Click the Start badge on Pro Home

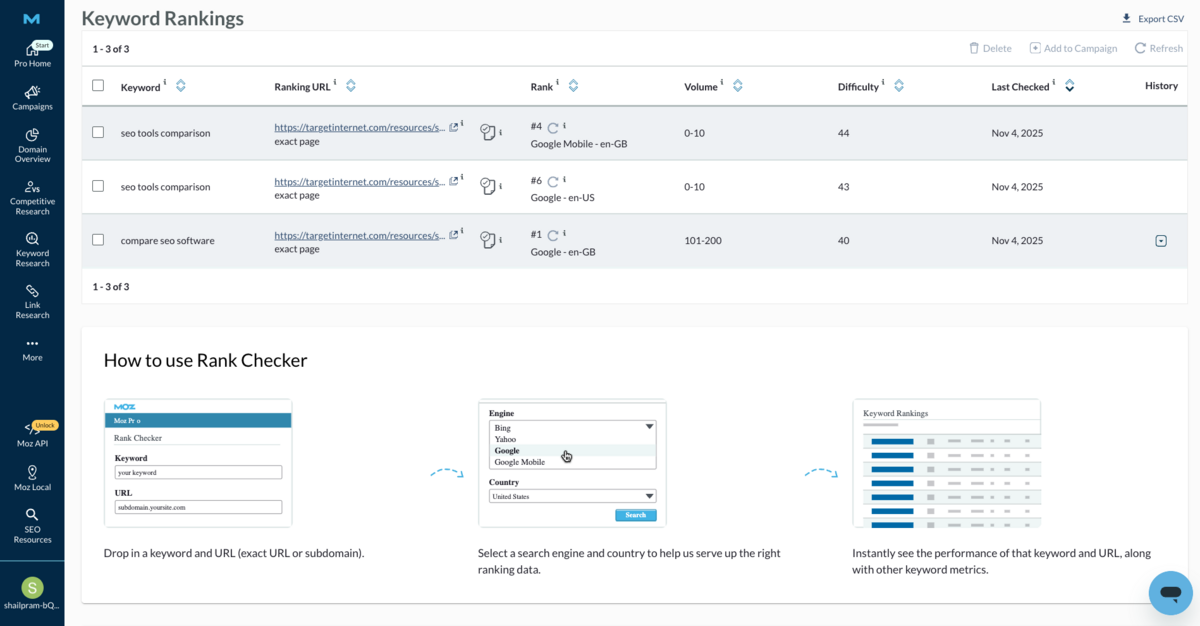tap(42, 45)
